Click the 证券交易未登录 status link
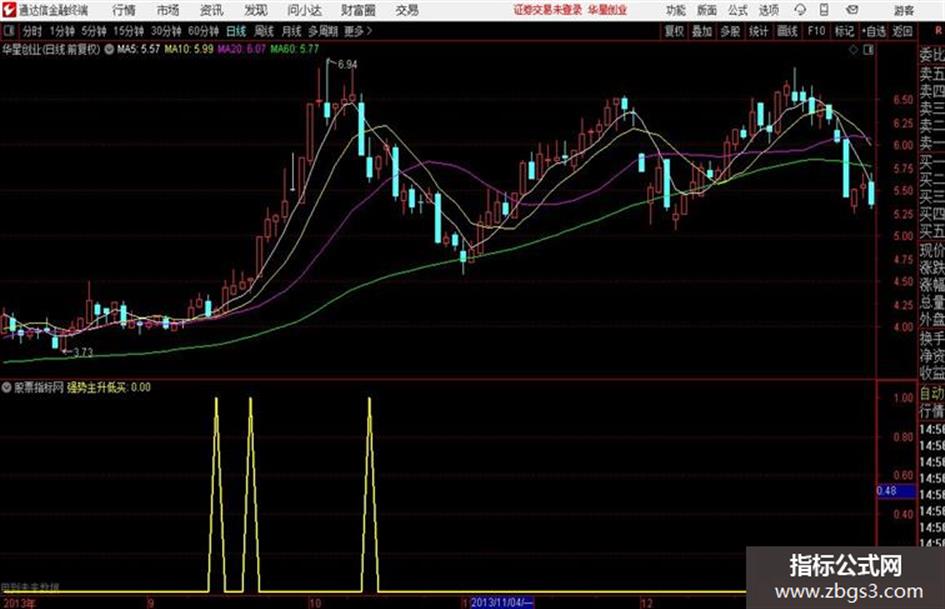The image size is (945, 609). 548,10
